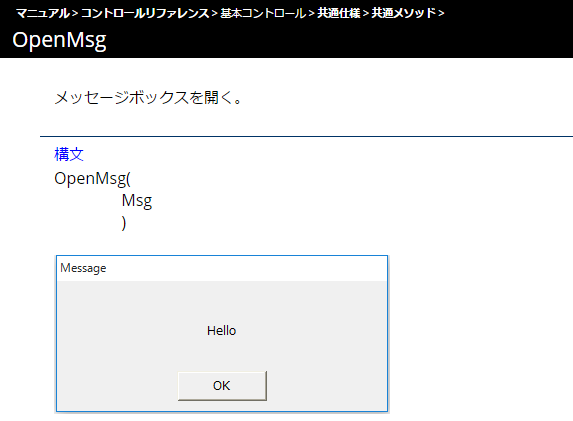Open 基本コントロール breadcrumb link

point(263,13)
